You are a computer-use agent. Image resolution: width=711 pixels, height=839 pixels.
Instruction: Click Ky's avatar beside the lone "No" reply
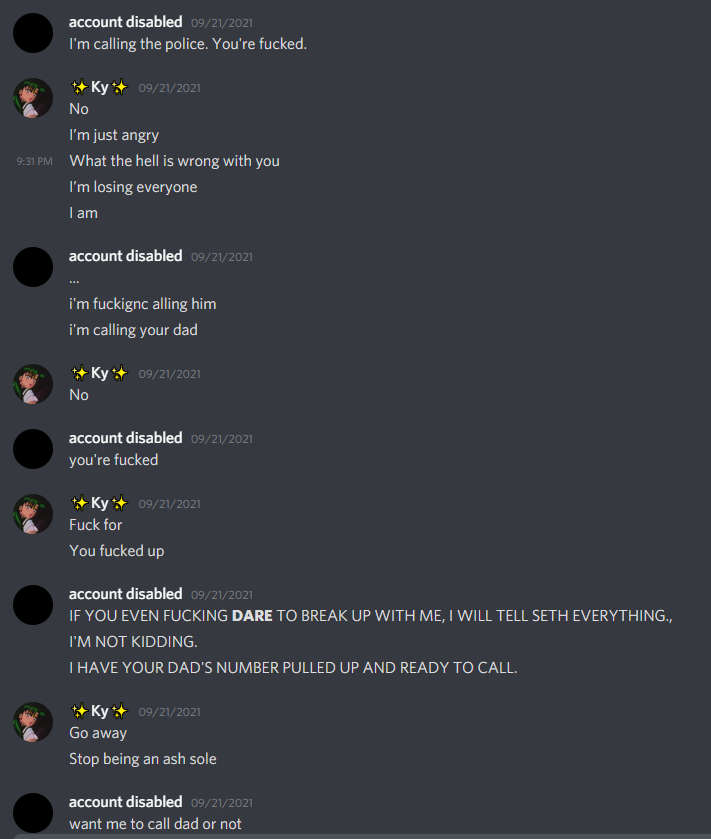pos(33,384)
